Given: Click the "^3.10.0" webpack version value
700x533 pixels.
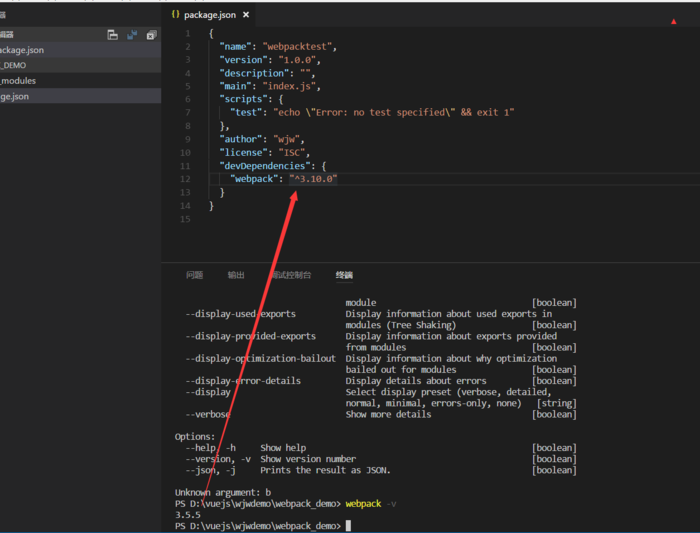Looking at the screenshot, I should tap(313, 179).
